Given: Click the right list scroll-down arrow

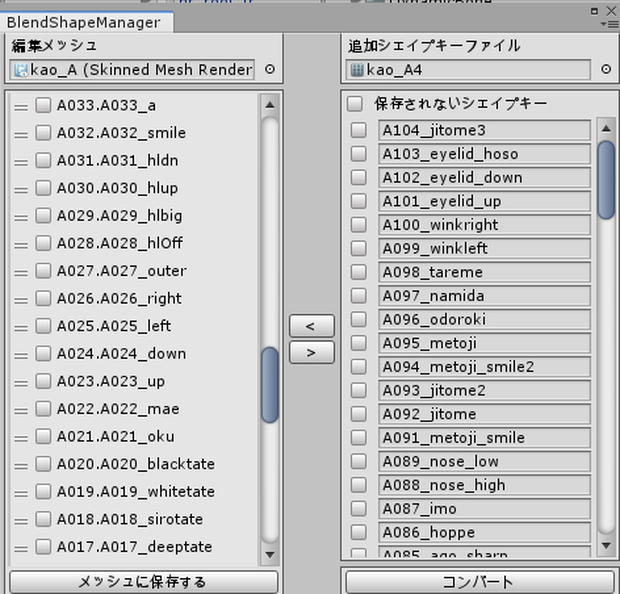Looking at the screenshot, I should [x=606, y=545].
